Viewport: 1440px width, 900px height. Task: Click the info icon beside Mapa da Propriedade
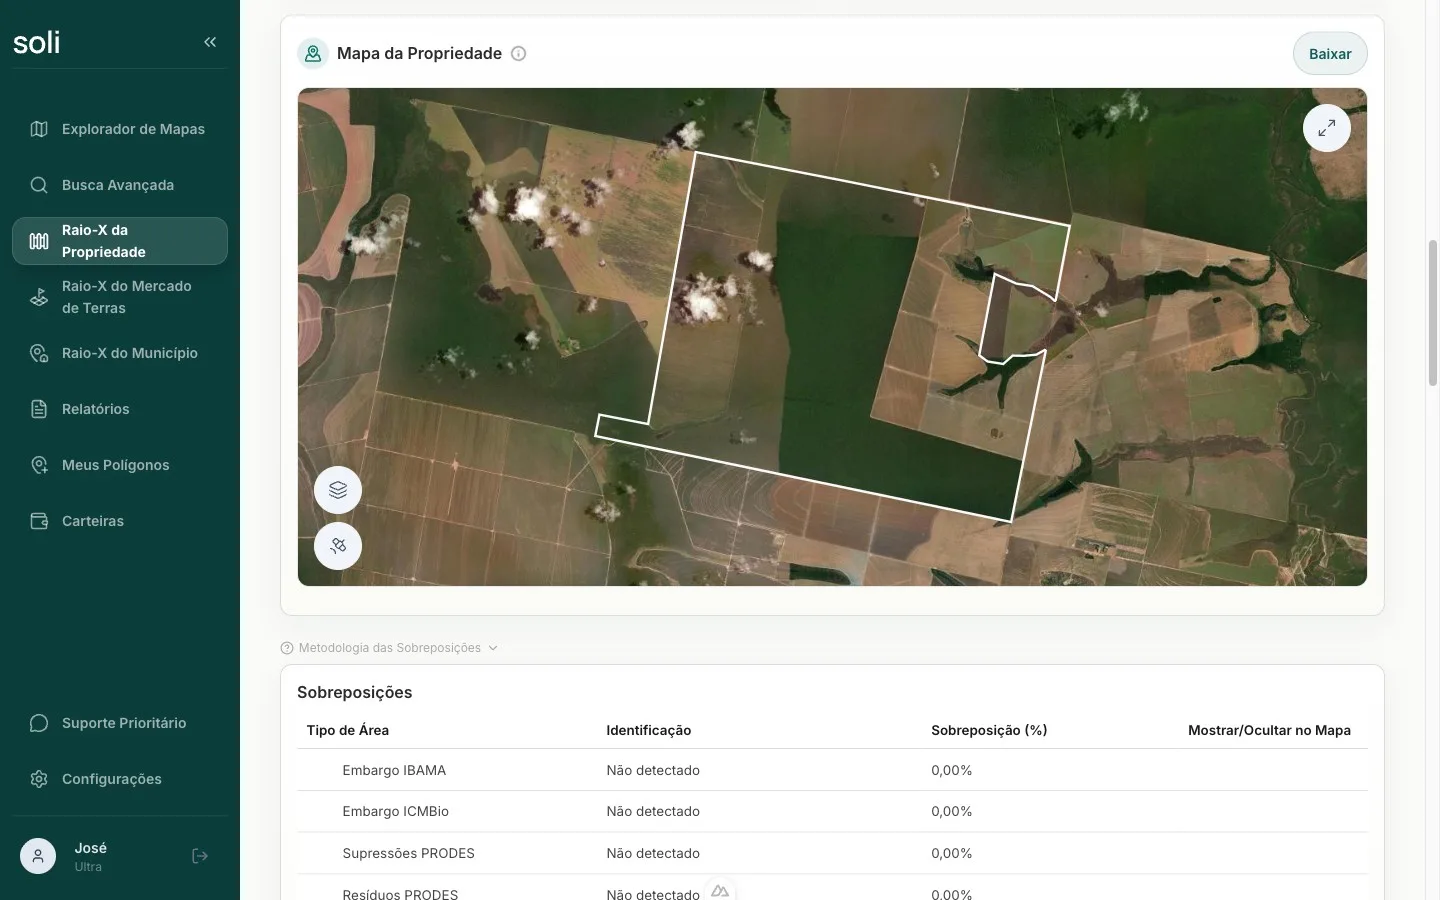(518, 54)
